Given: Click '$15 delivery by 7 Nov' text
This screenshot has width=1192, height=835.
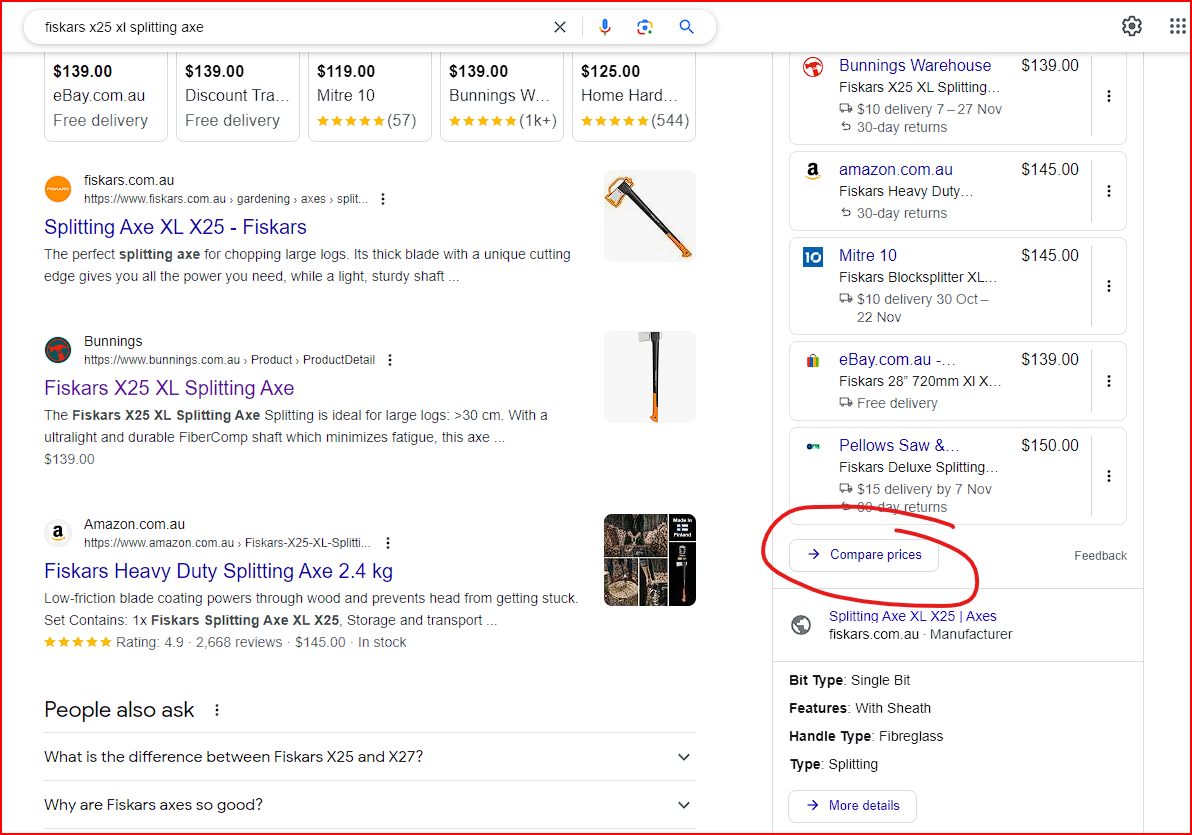Looking at the screenshot, I should point(924,490).
